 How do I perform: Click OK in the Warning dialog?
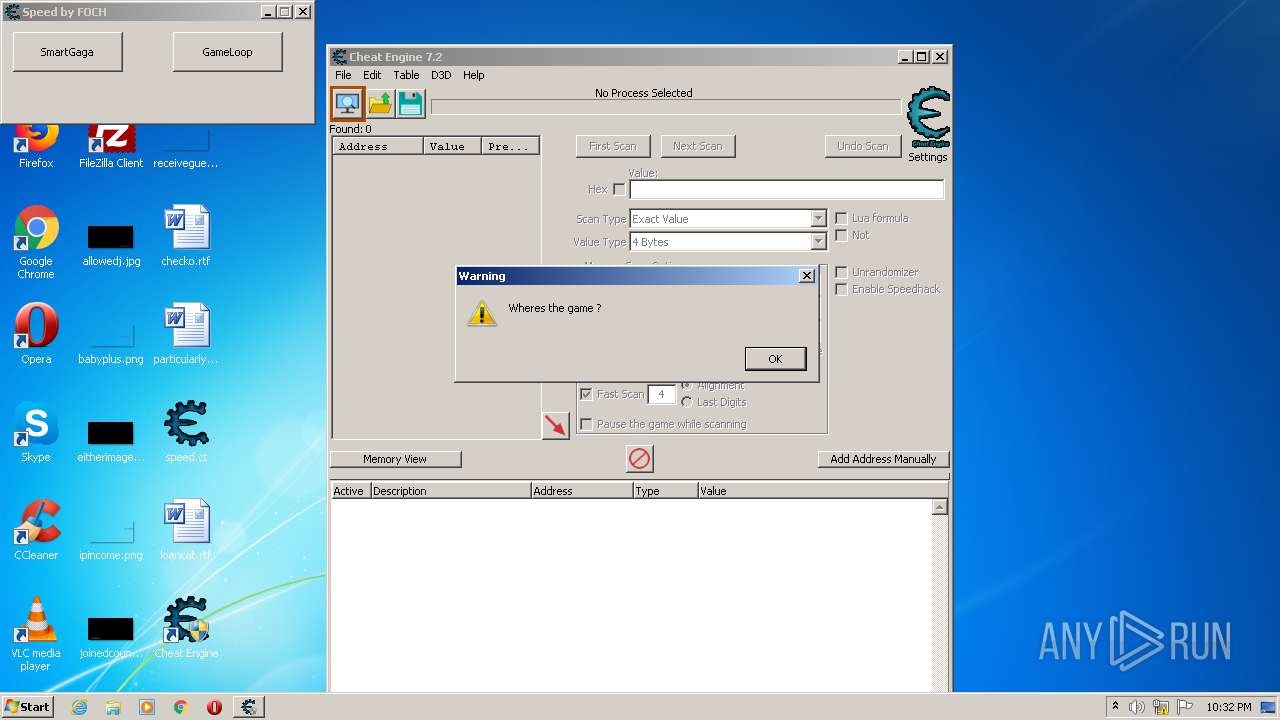[x=775, y=359]
